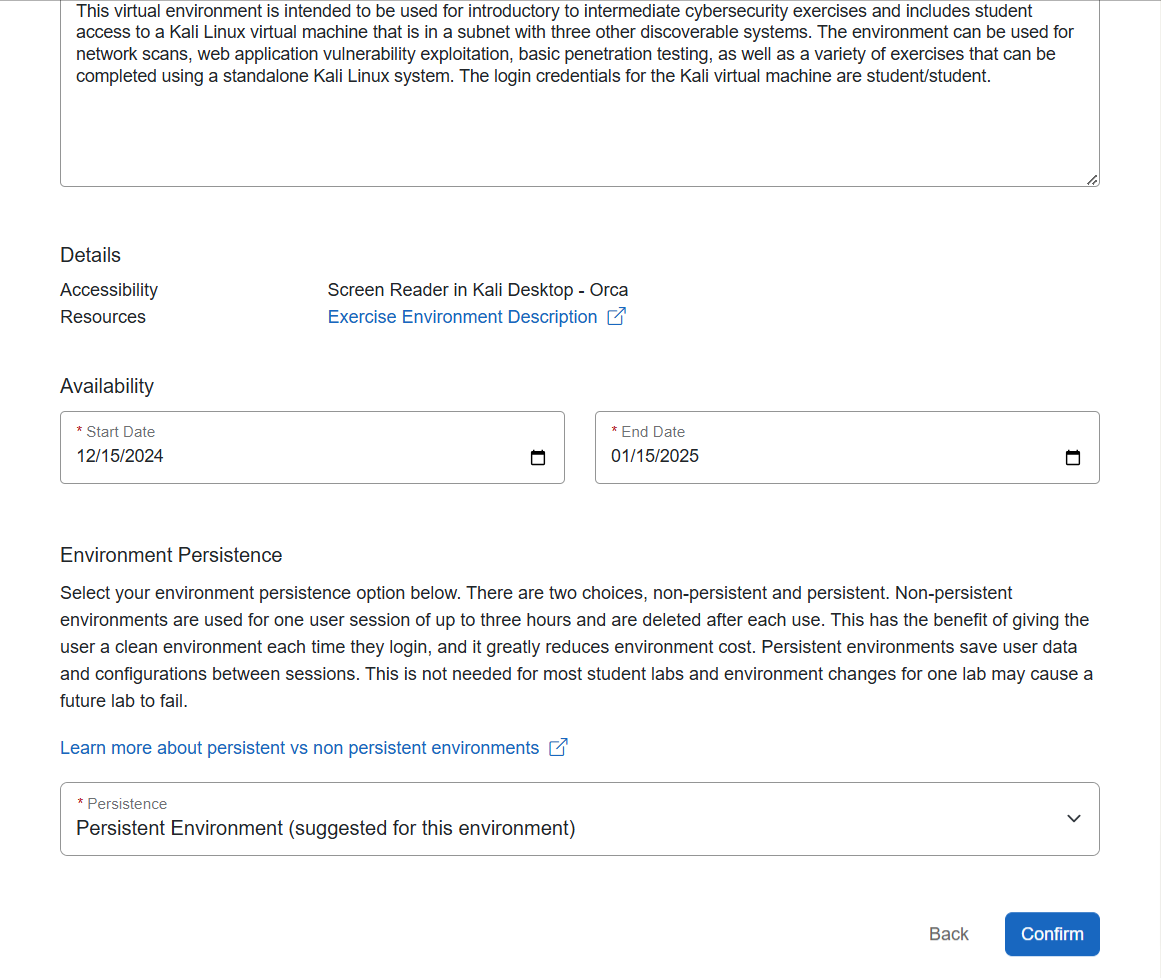Click external link icon beside Learn more link
The image size is (1161, 978).
[x=558, y=747]
